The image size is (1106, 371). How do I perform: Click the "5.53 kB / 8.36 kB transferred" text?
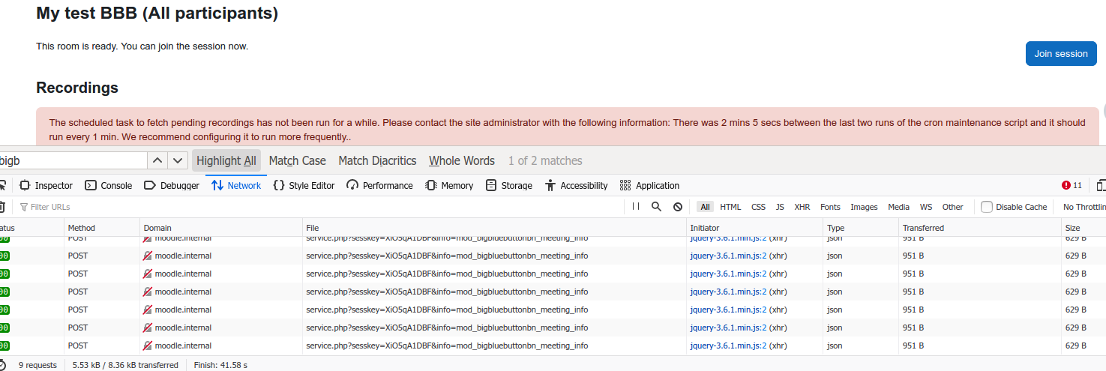point(125,365)
